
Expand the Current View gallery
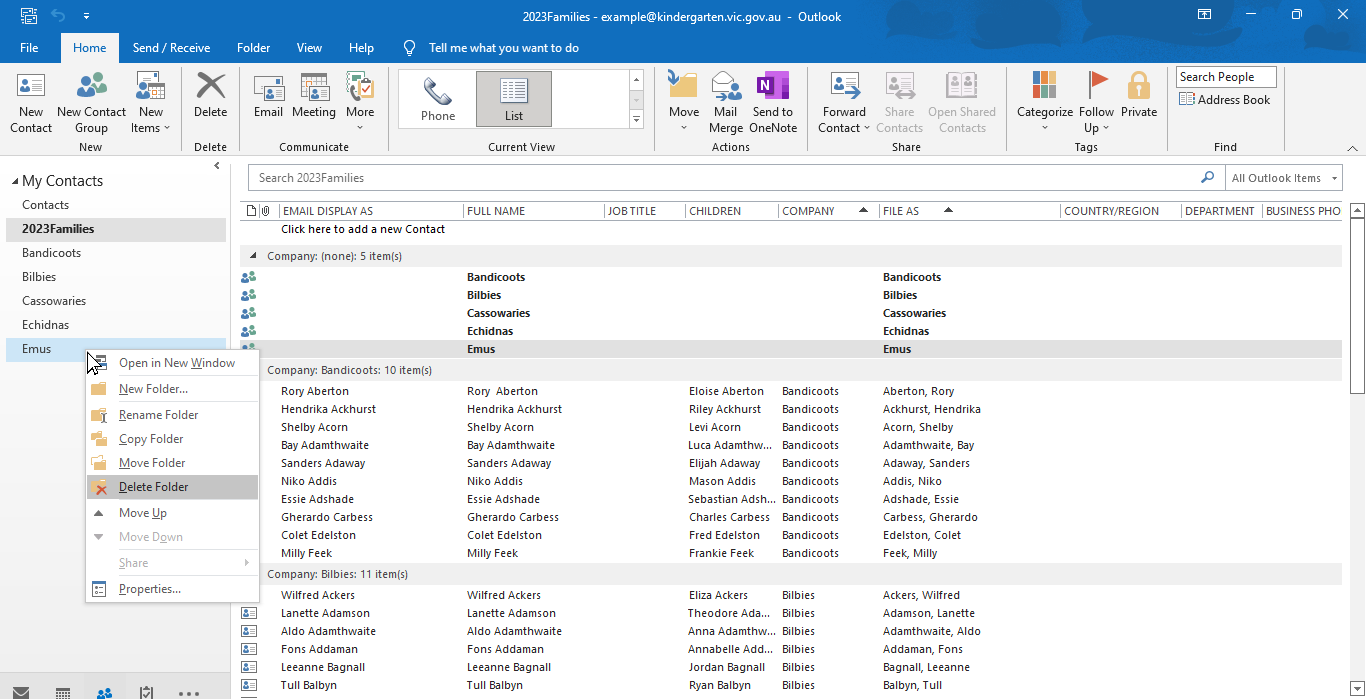(636, 119)
